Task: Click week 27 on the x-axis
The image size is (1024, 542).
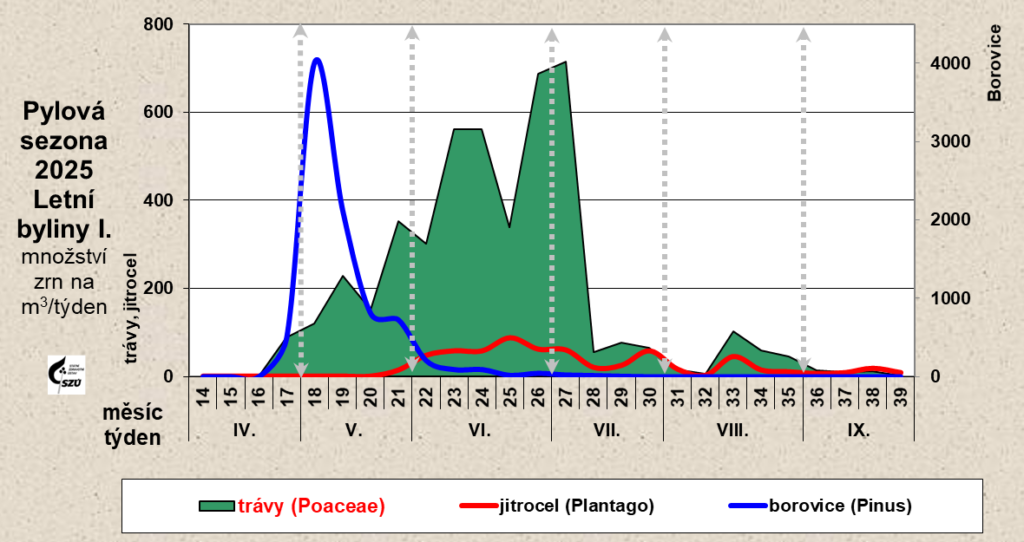Action: point(566,397)
